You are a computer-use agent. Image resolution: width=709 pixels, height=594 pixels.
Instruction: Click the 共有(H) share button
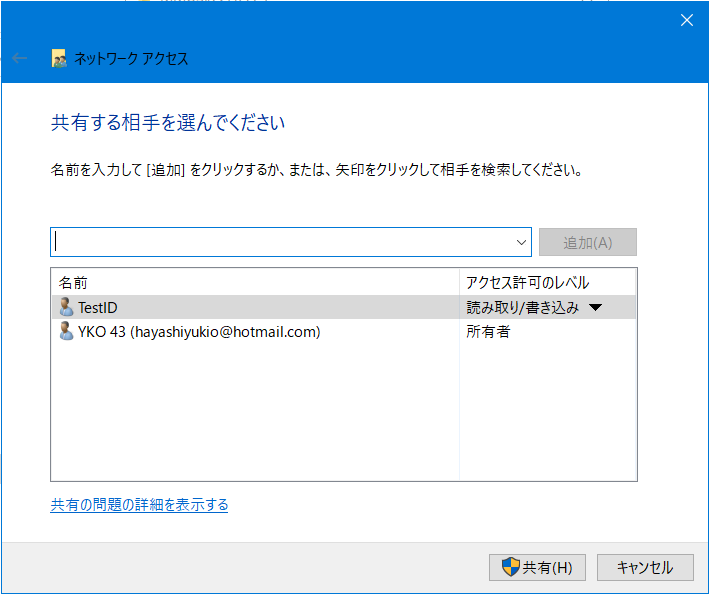537,567
